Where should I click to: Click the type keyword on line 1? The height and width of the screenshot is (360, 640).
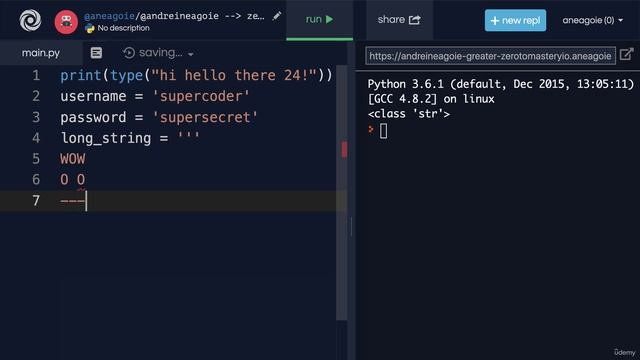tap(127, 76)
